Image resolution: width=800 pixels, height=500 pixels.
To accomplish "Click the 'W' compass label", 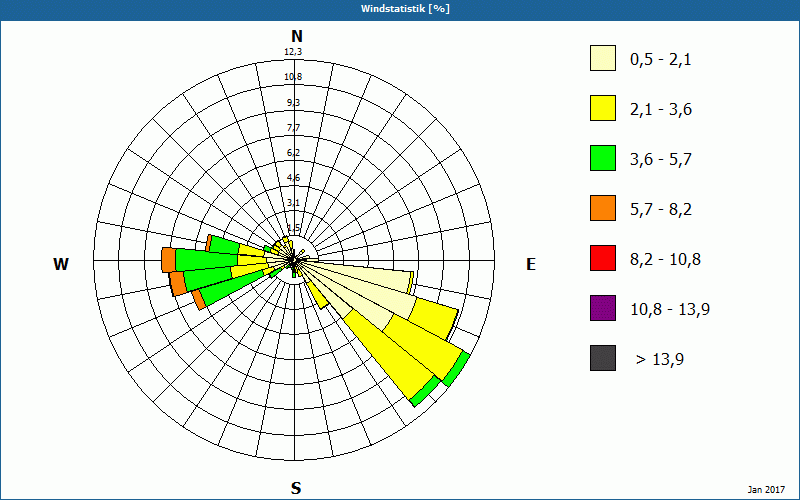I will pyautogui.click(x=61, y=264).
